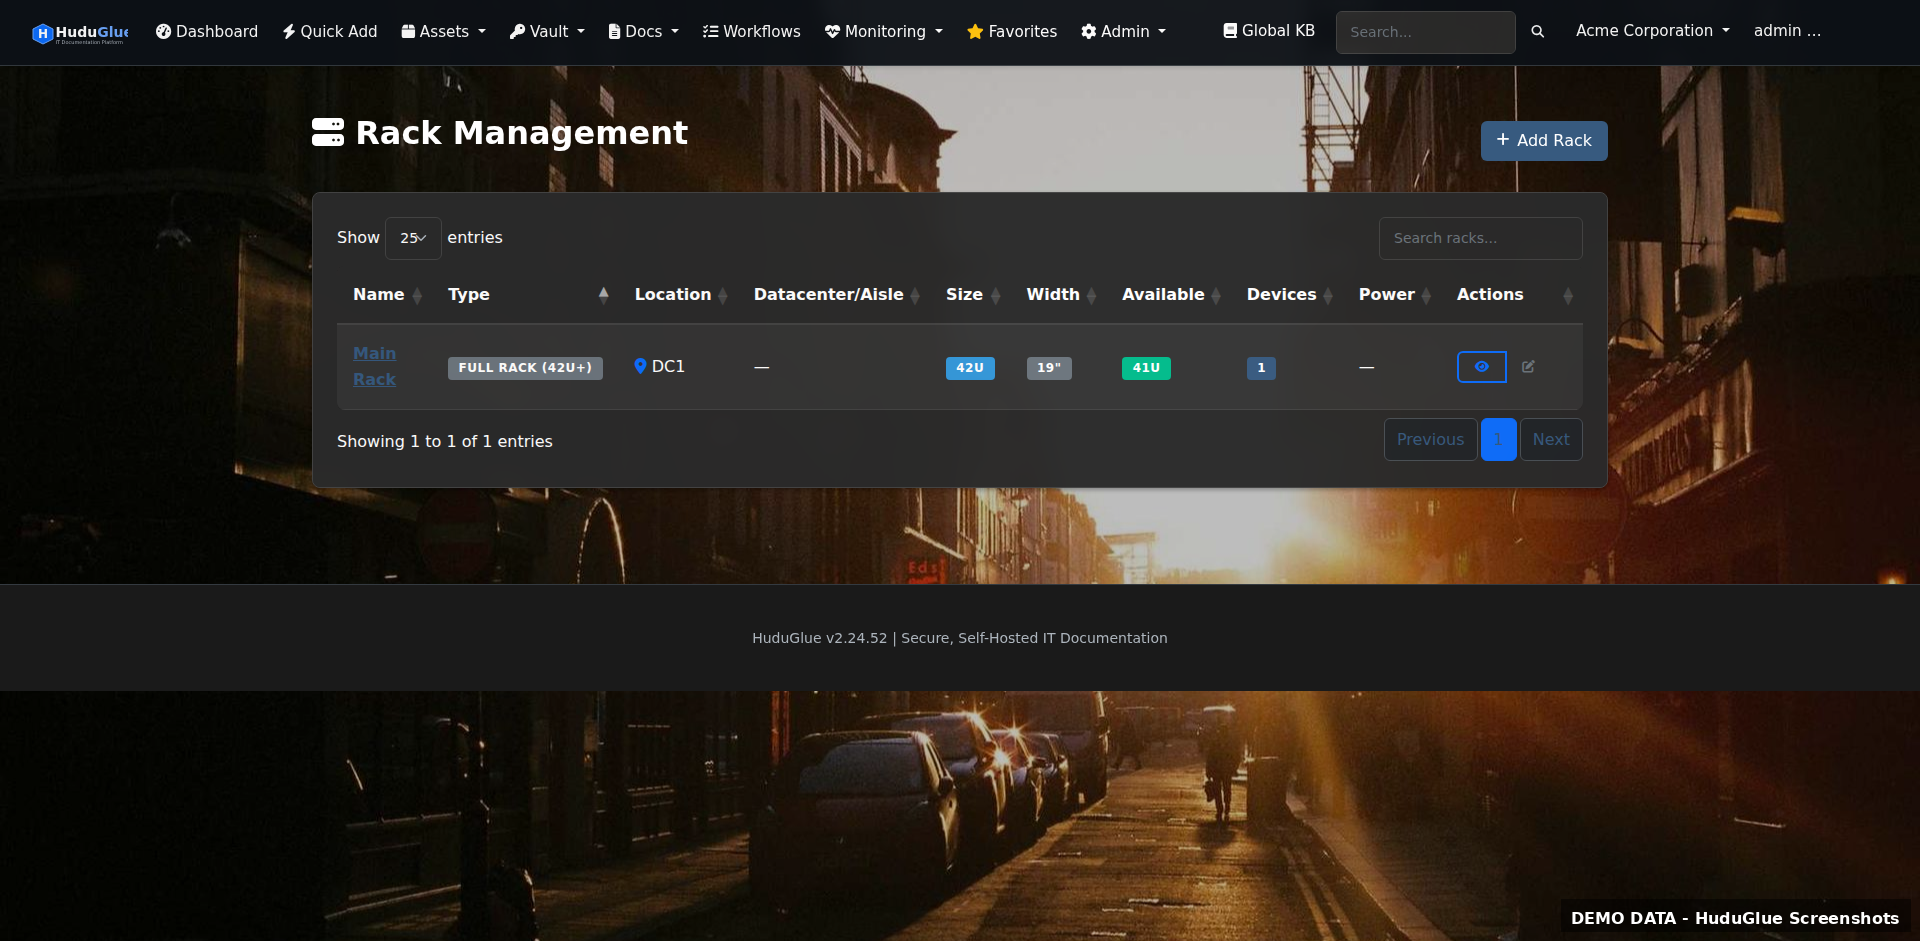Open the entries-per-page dropdown
The height and width of the screenshot is (941, 1920).
coord(413,238)
